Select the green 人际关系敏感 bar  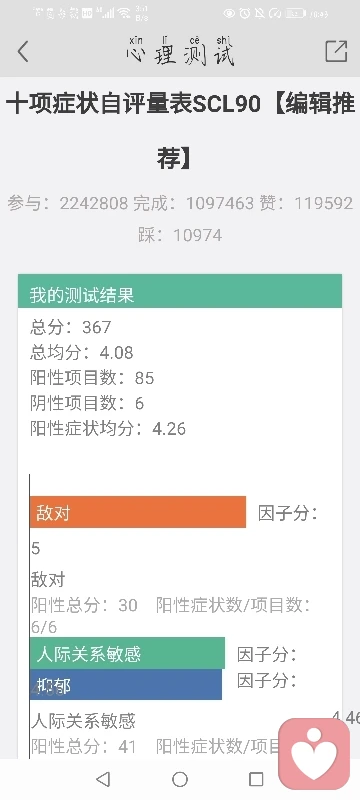[x=127, y=653]
